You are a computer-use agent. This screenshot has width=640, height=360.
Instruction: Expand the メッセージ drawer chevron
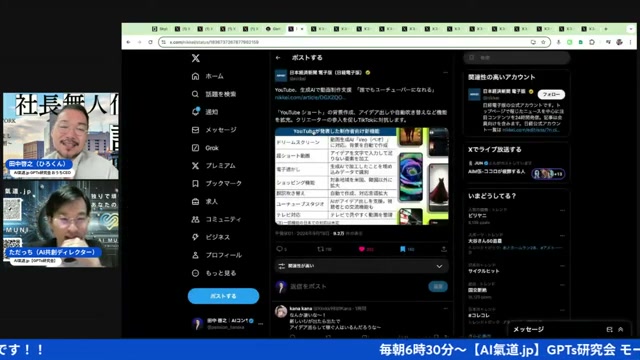pos(620,329)
